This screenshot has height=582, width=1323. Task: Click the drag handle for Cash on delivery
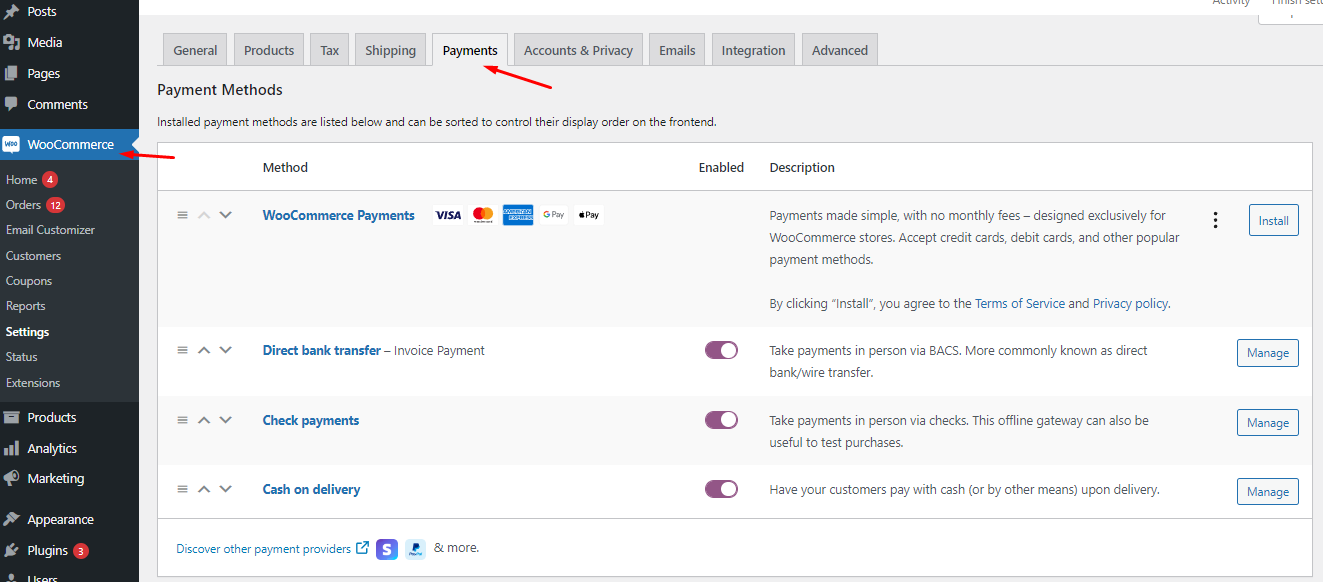[x=182, y=489]
